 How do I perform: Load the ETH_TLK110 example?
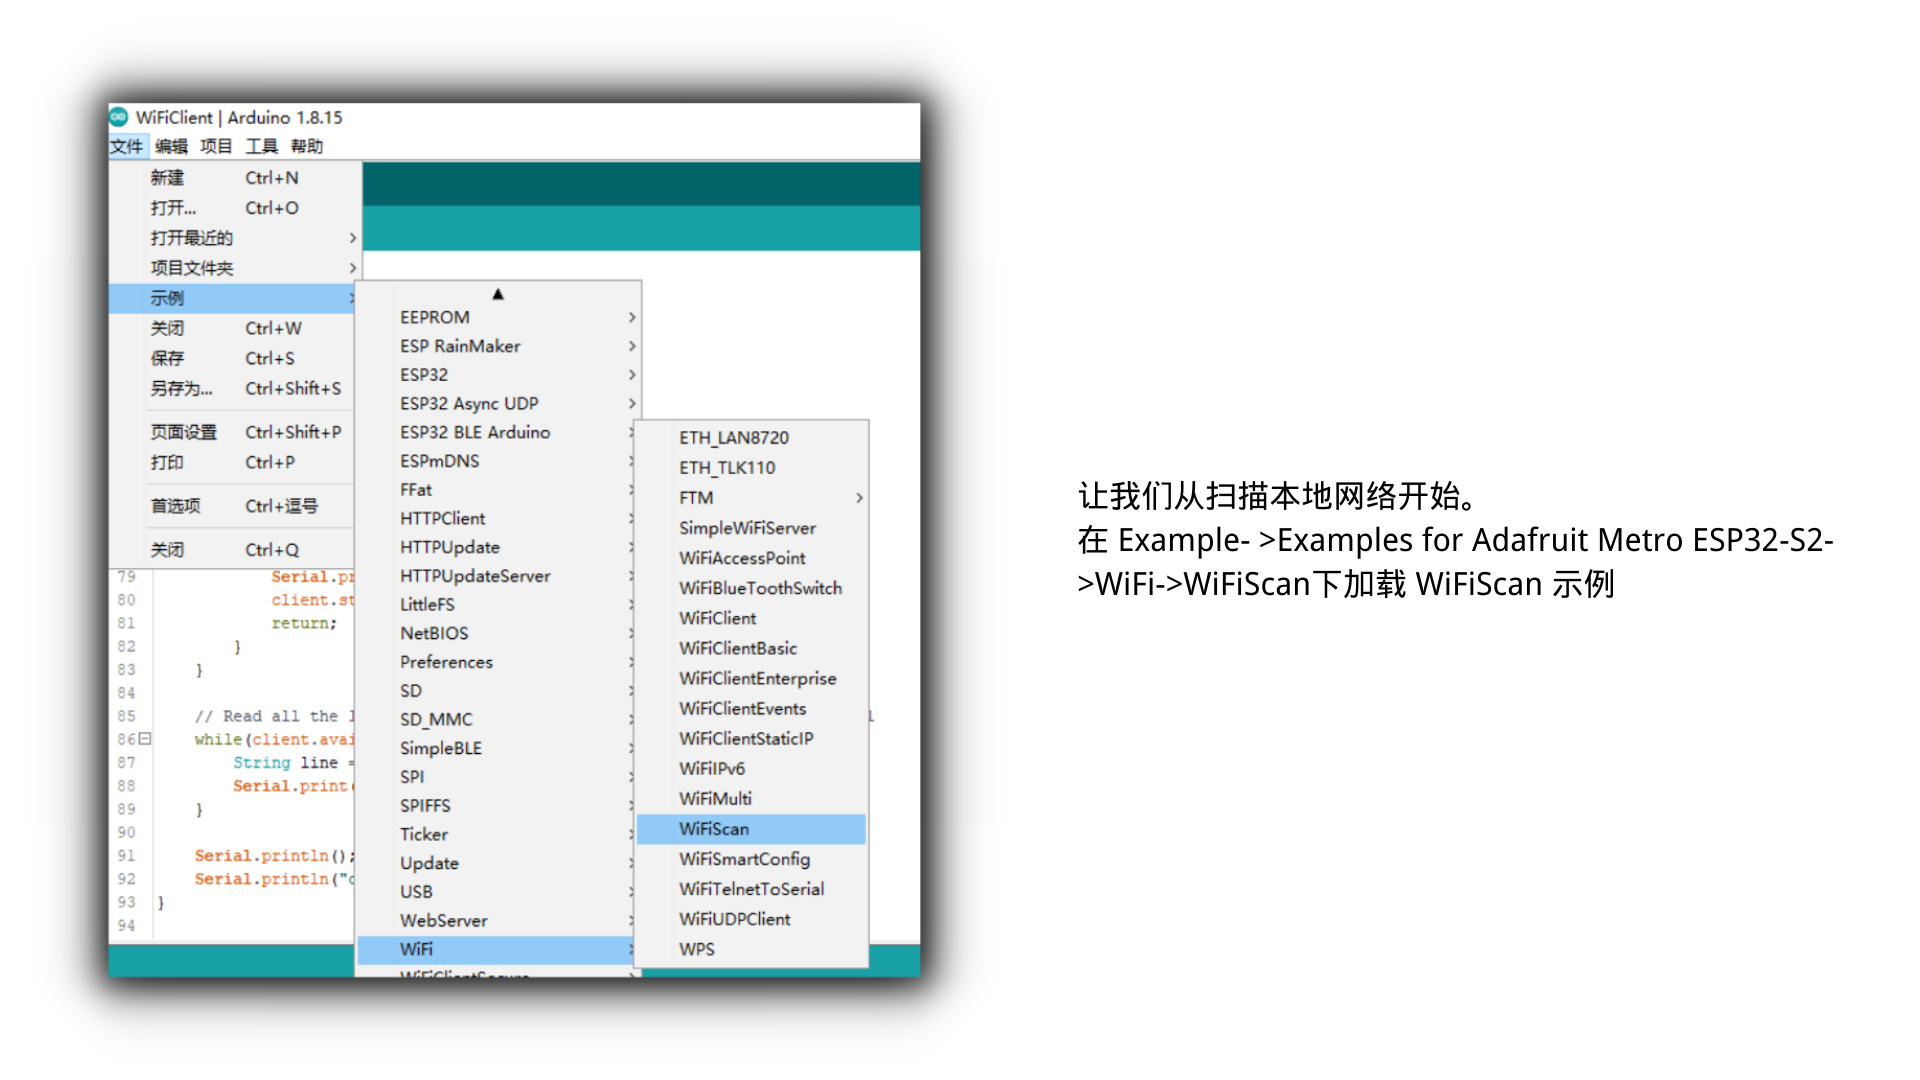[751, 468]
